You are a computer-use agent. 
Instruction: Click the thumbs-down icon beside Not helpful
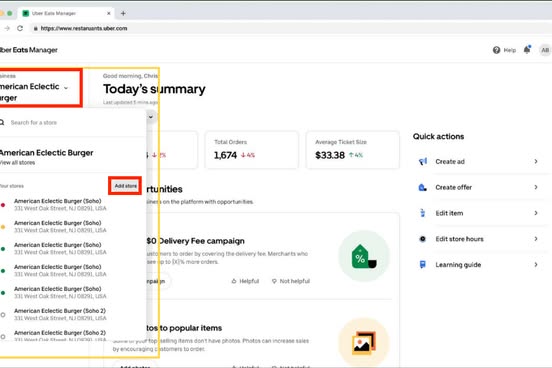point(274,281)
